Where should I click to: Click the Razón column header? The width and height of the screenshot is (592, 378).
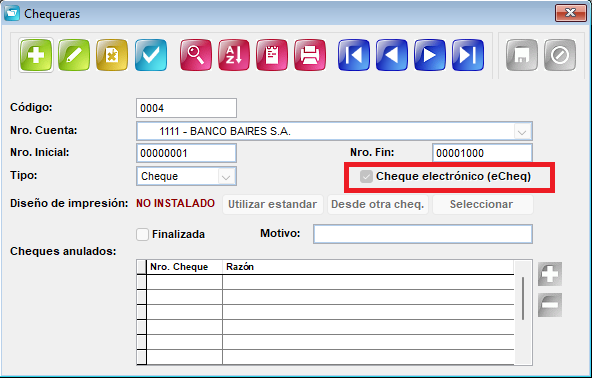(368, 267)
